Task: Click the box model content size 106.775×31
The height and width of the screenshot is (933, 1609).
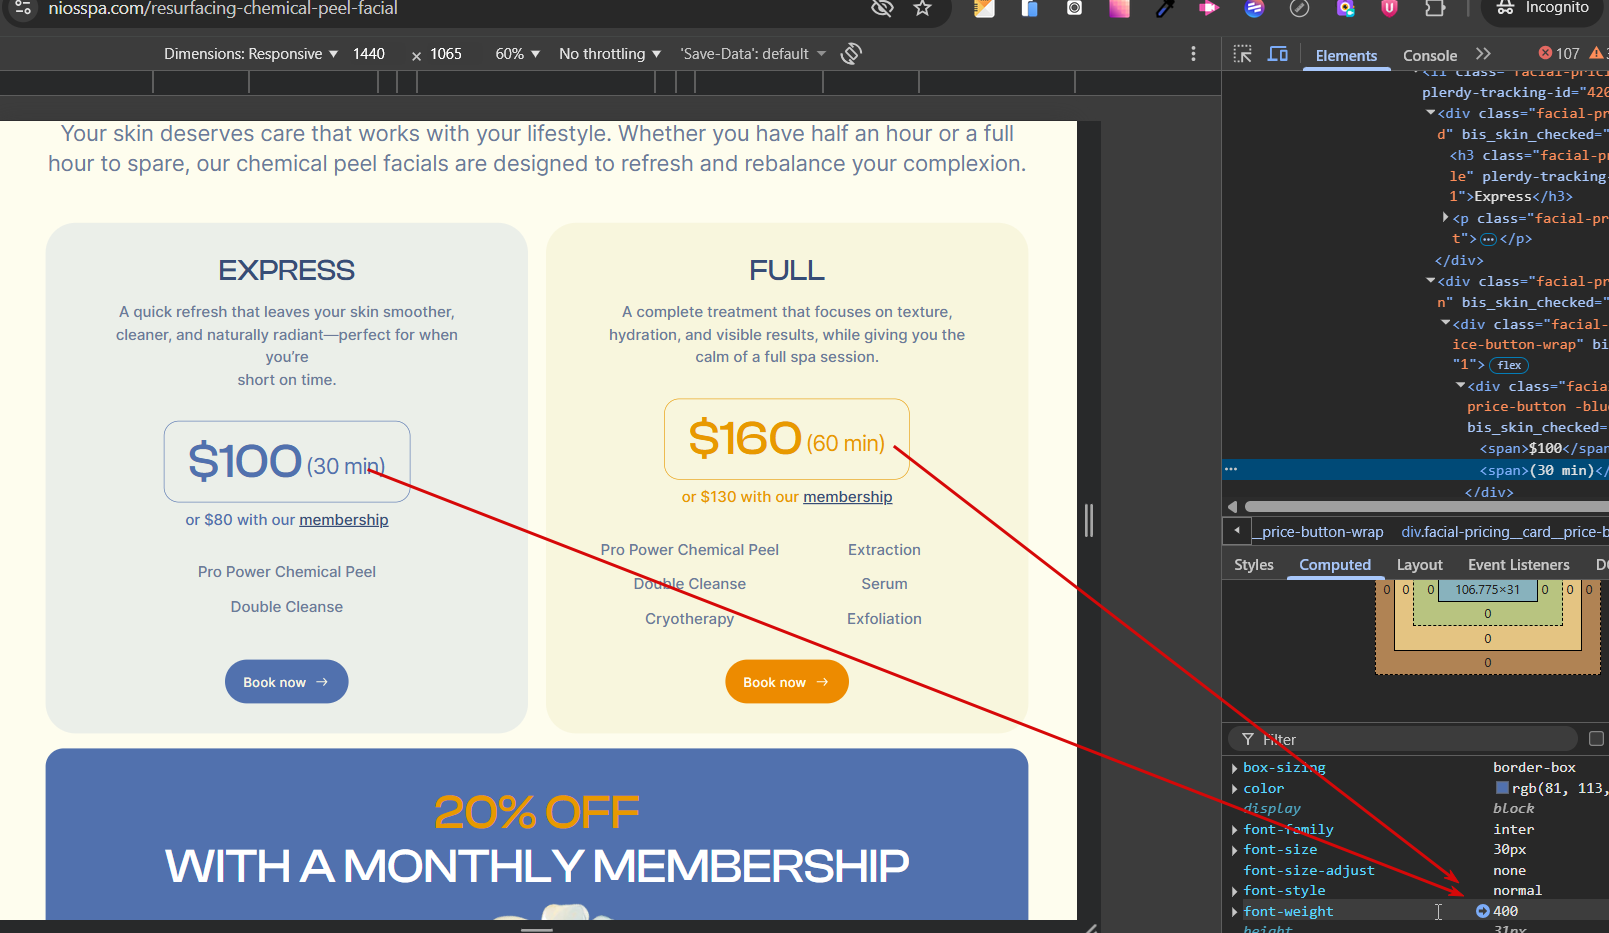Action: 1487,590
